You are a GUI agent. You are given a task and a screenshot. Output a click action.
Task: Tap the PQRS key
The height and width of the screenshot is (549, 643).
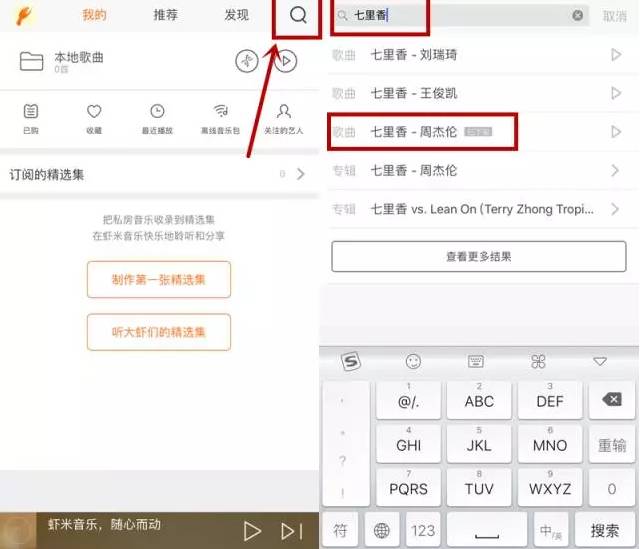(x=408, y=487)
